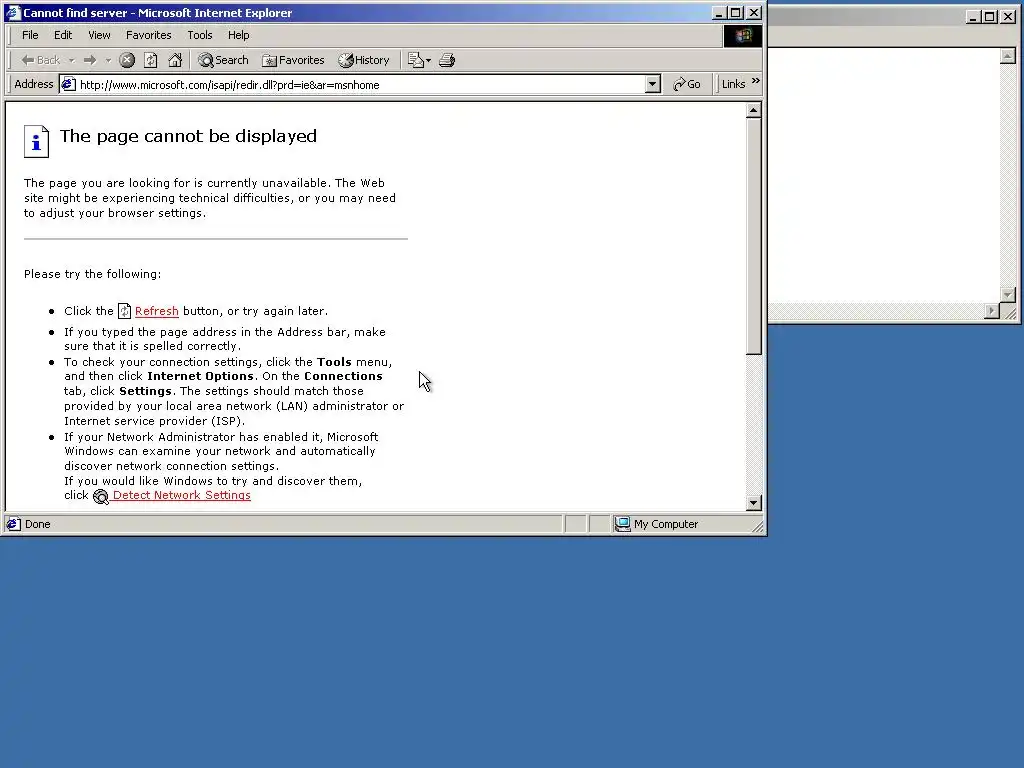Expand the Address bar dropdown list

(652, 84)
